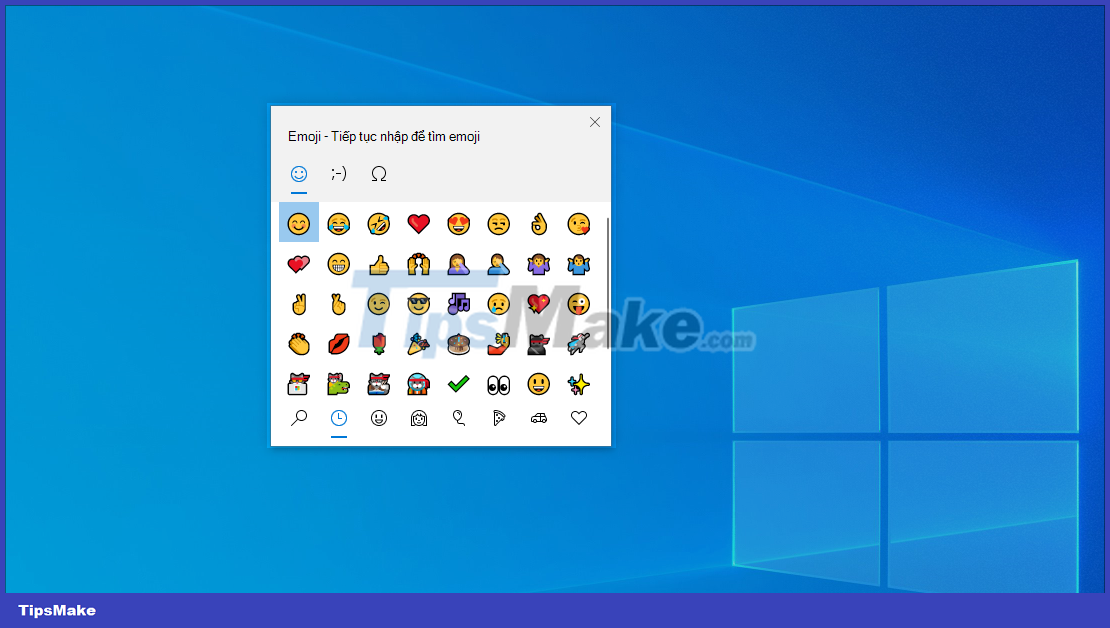This screenshot has width=1110, height=628.
Task: Open the people category icon
Action: (418, 418)
